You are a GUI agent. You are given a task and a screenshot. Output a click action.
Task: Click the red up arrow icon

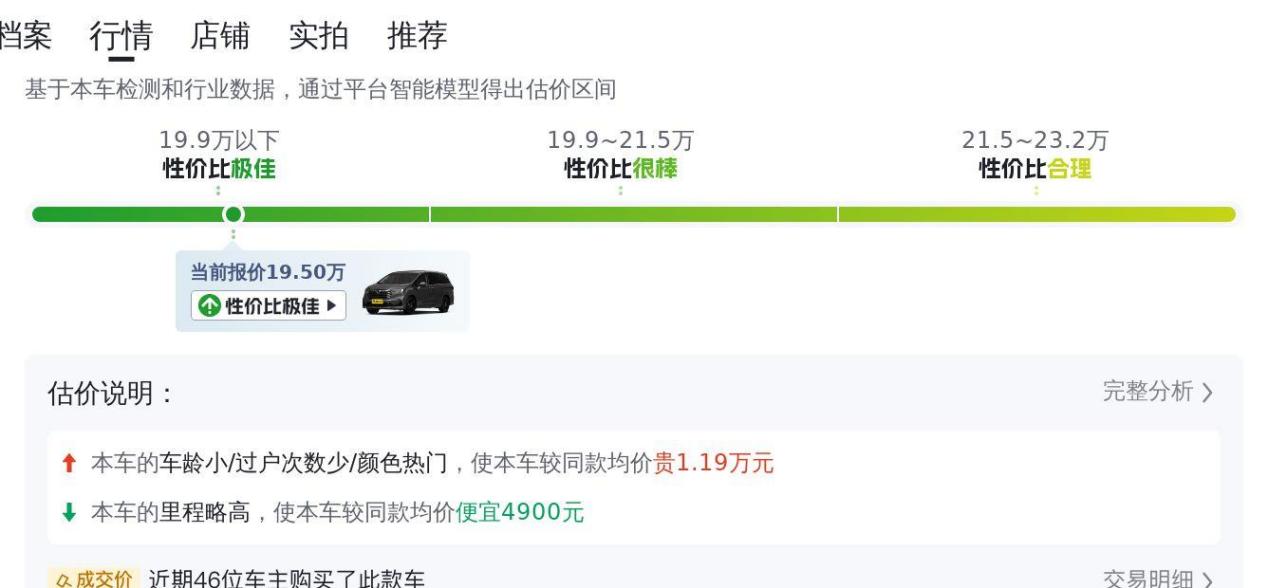coord(69,464)
